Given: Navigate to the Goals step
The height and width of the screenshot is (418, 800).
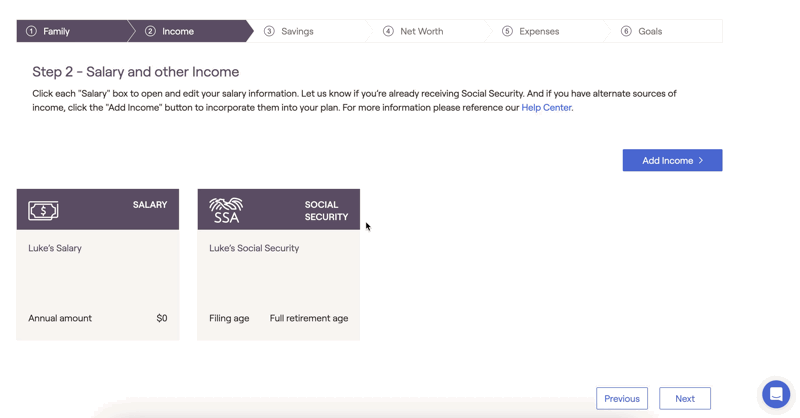Looking at the screenshot, I should point(663,31).
